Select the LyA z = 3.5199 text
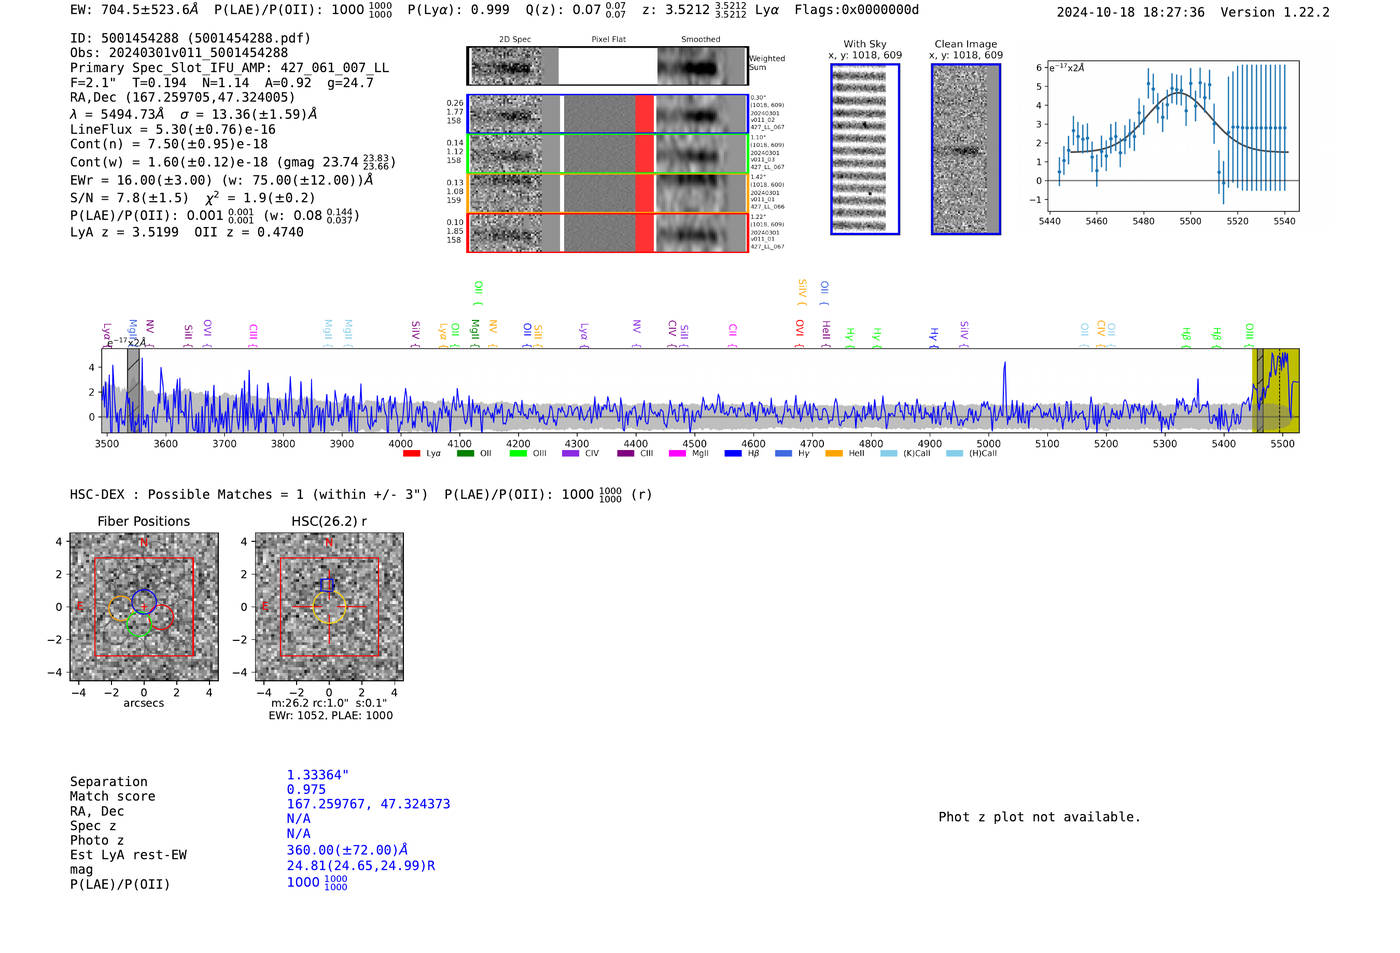Image resolution: width=1400 pixels, height=953 pixels. pyautogui.click(x=124, y=232)
